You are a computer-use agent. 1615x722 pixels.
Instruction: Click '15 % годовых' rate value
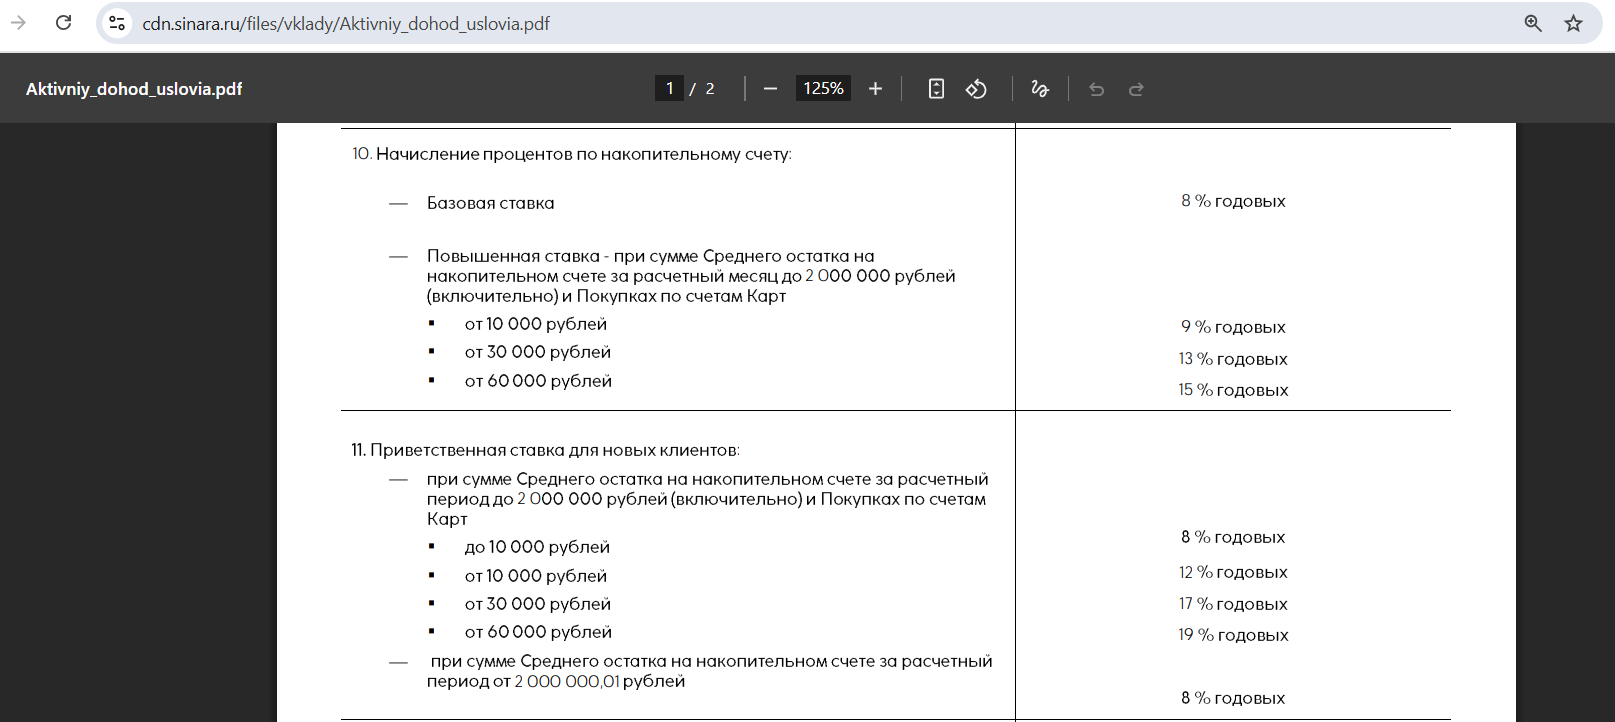(x=1233, y=390)
